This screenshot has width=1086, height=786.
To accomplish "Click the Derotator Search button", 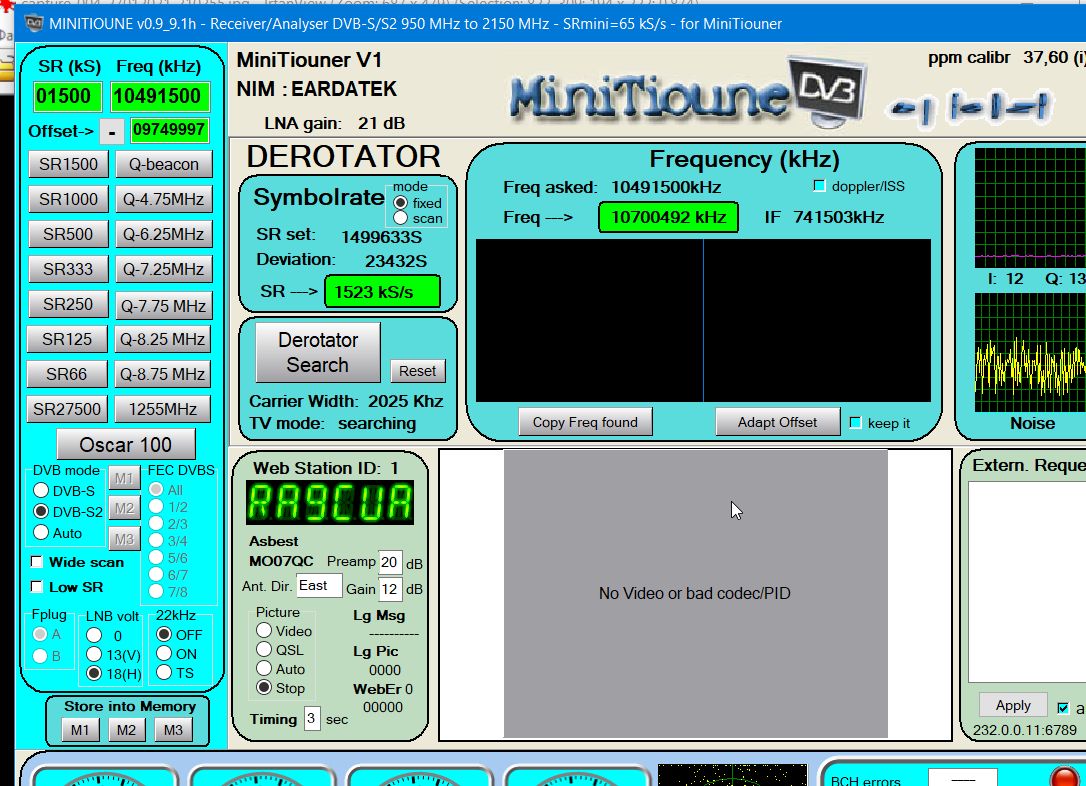I will pos(318,352).
